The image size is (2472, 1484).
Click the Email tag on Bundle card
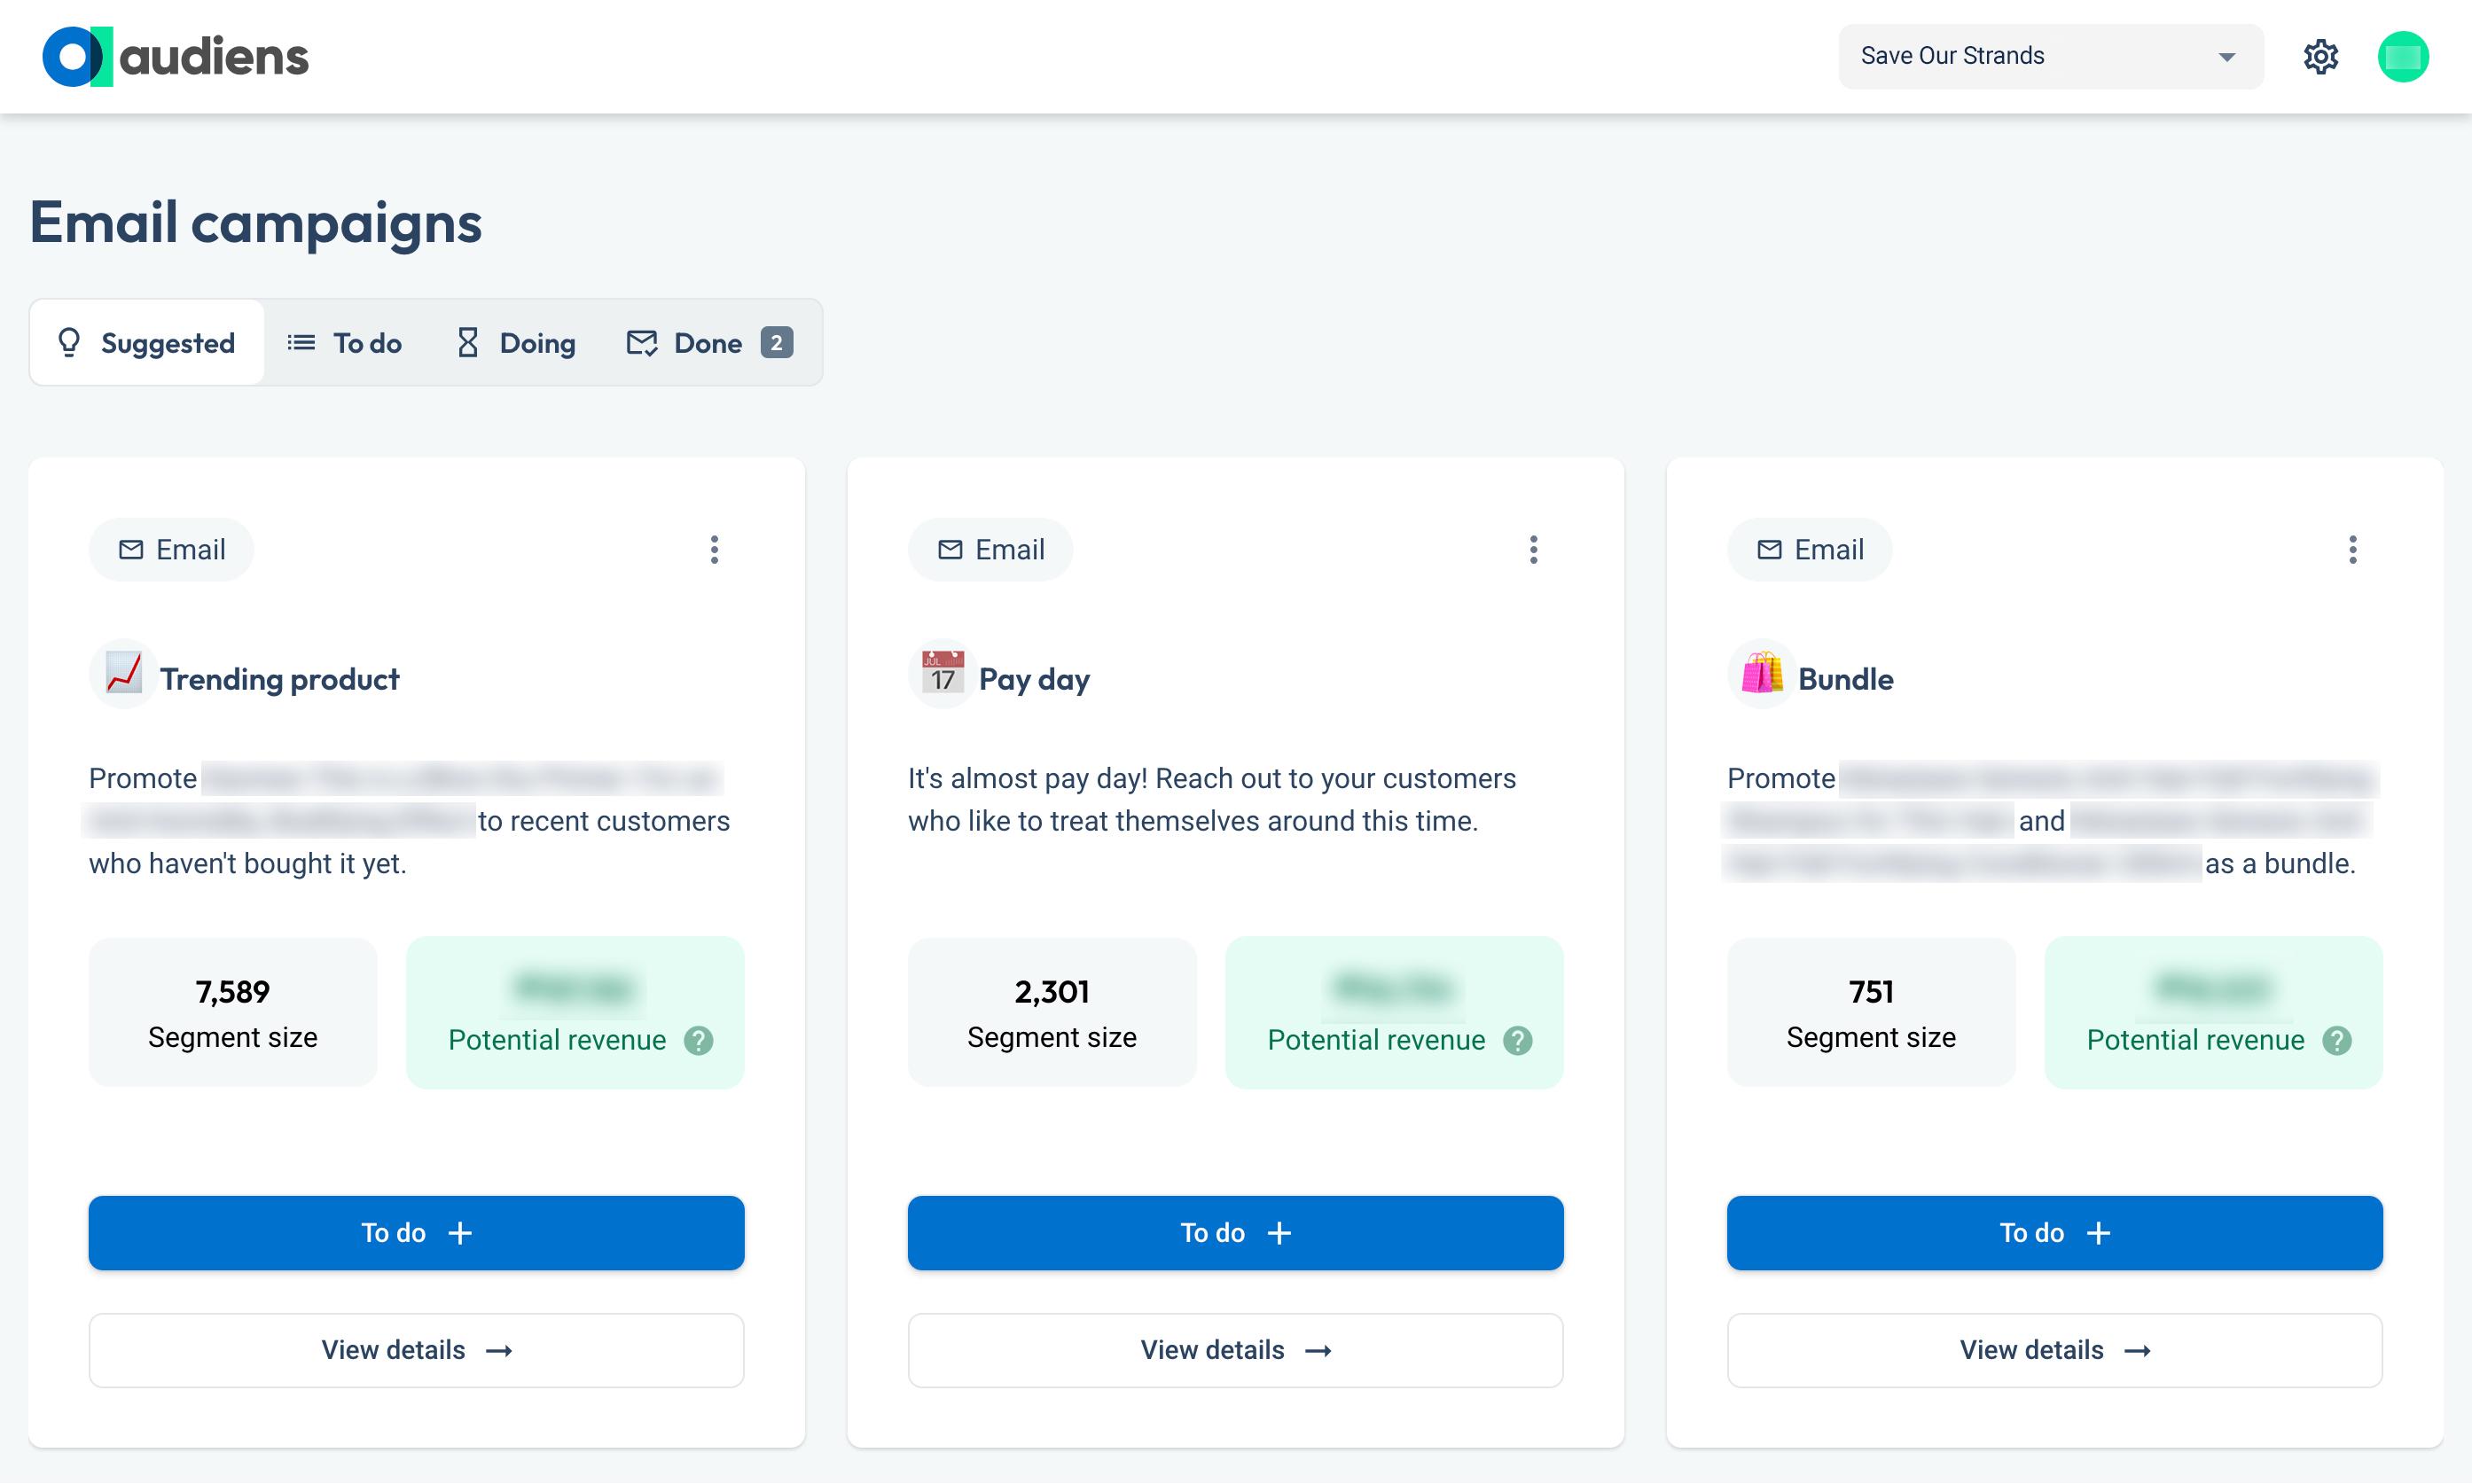click(x=1809, y=549)
